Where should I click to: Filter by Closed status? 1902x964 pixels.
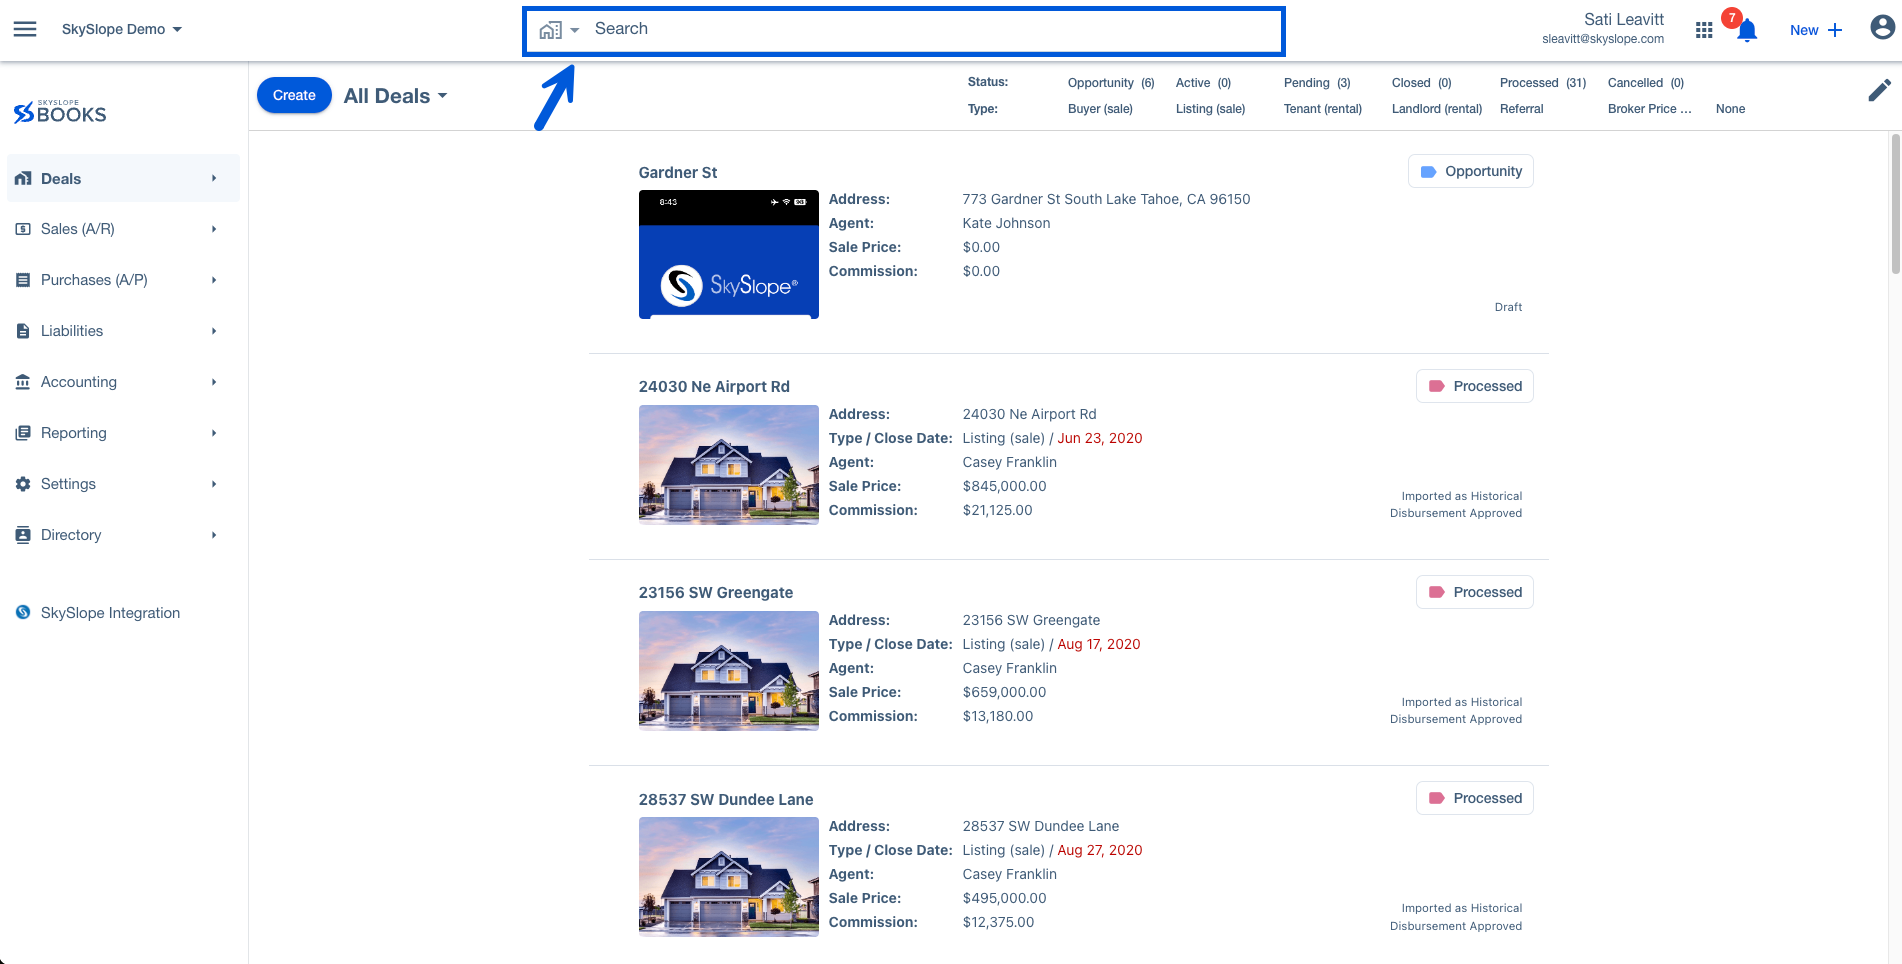click(x=1421, y=83)
